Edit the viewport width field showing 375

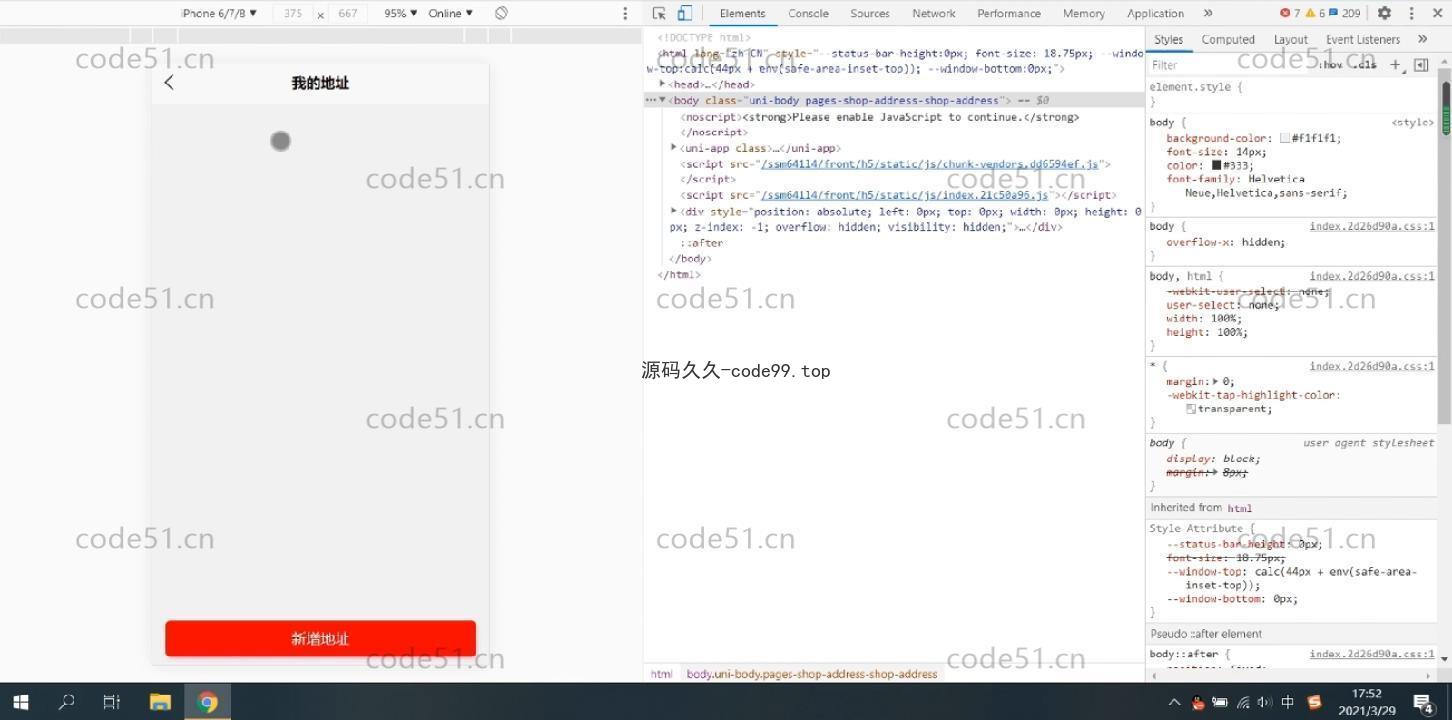click(293, 13)
